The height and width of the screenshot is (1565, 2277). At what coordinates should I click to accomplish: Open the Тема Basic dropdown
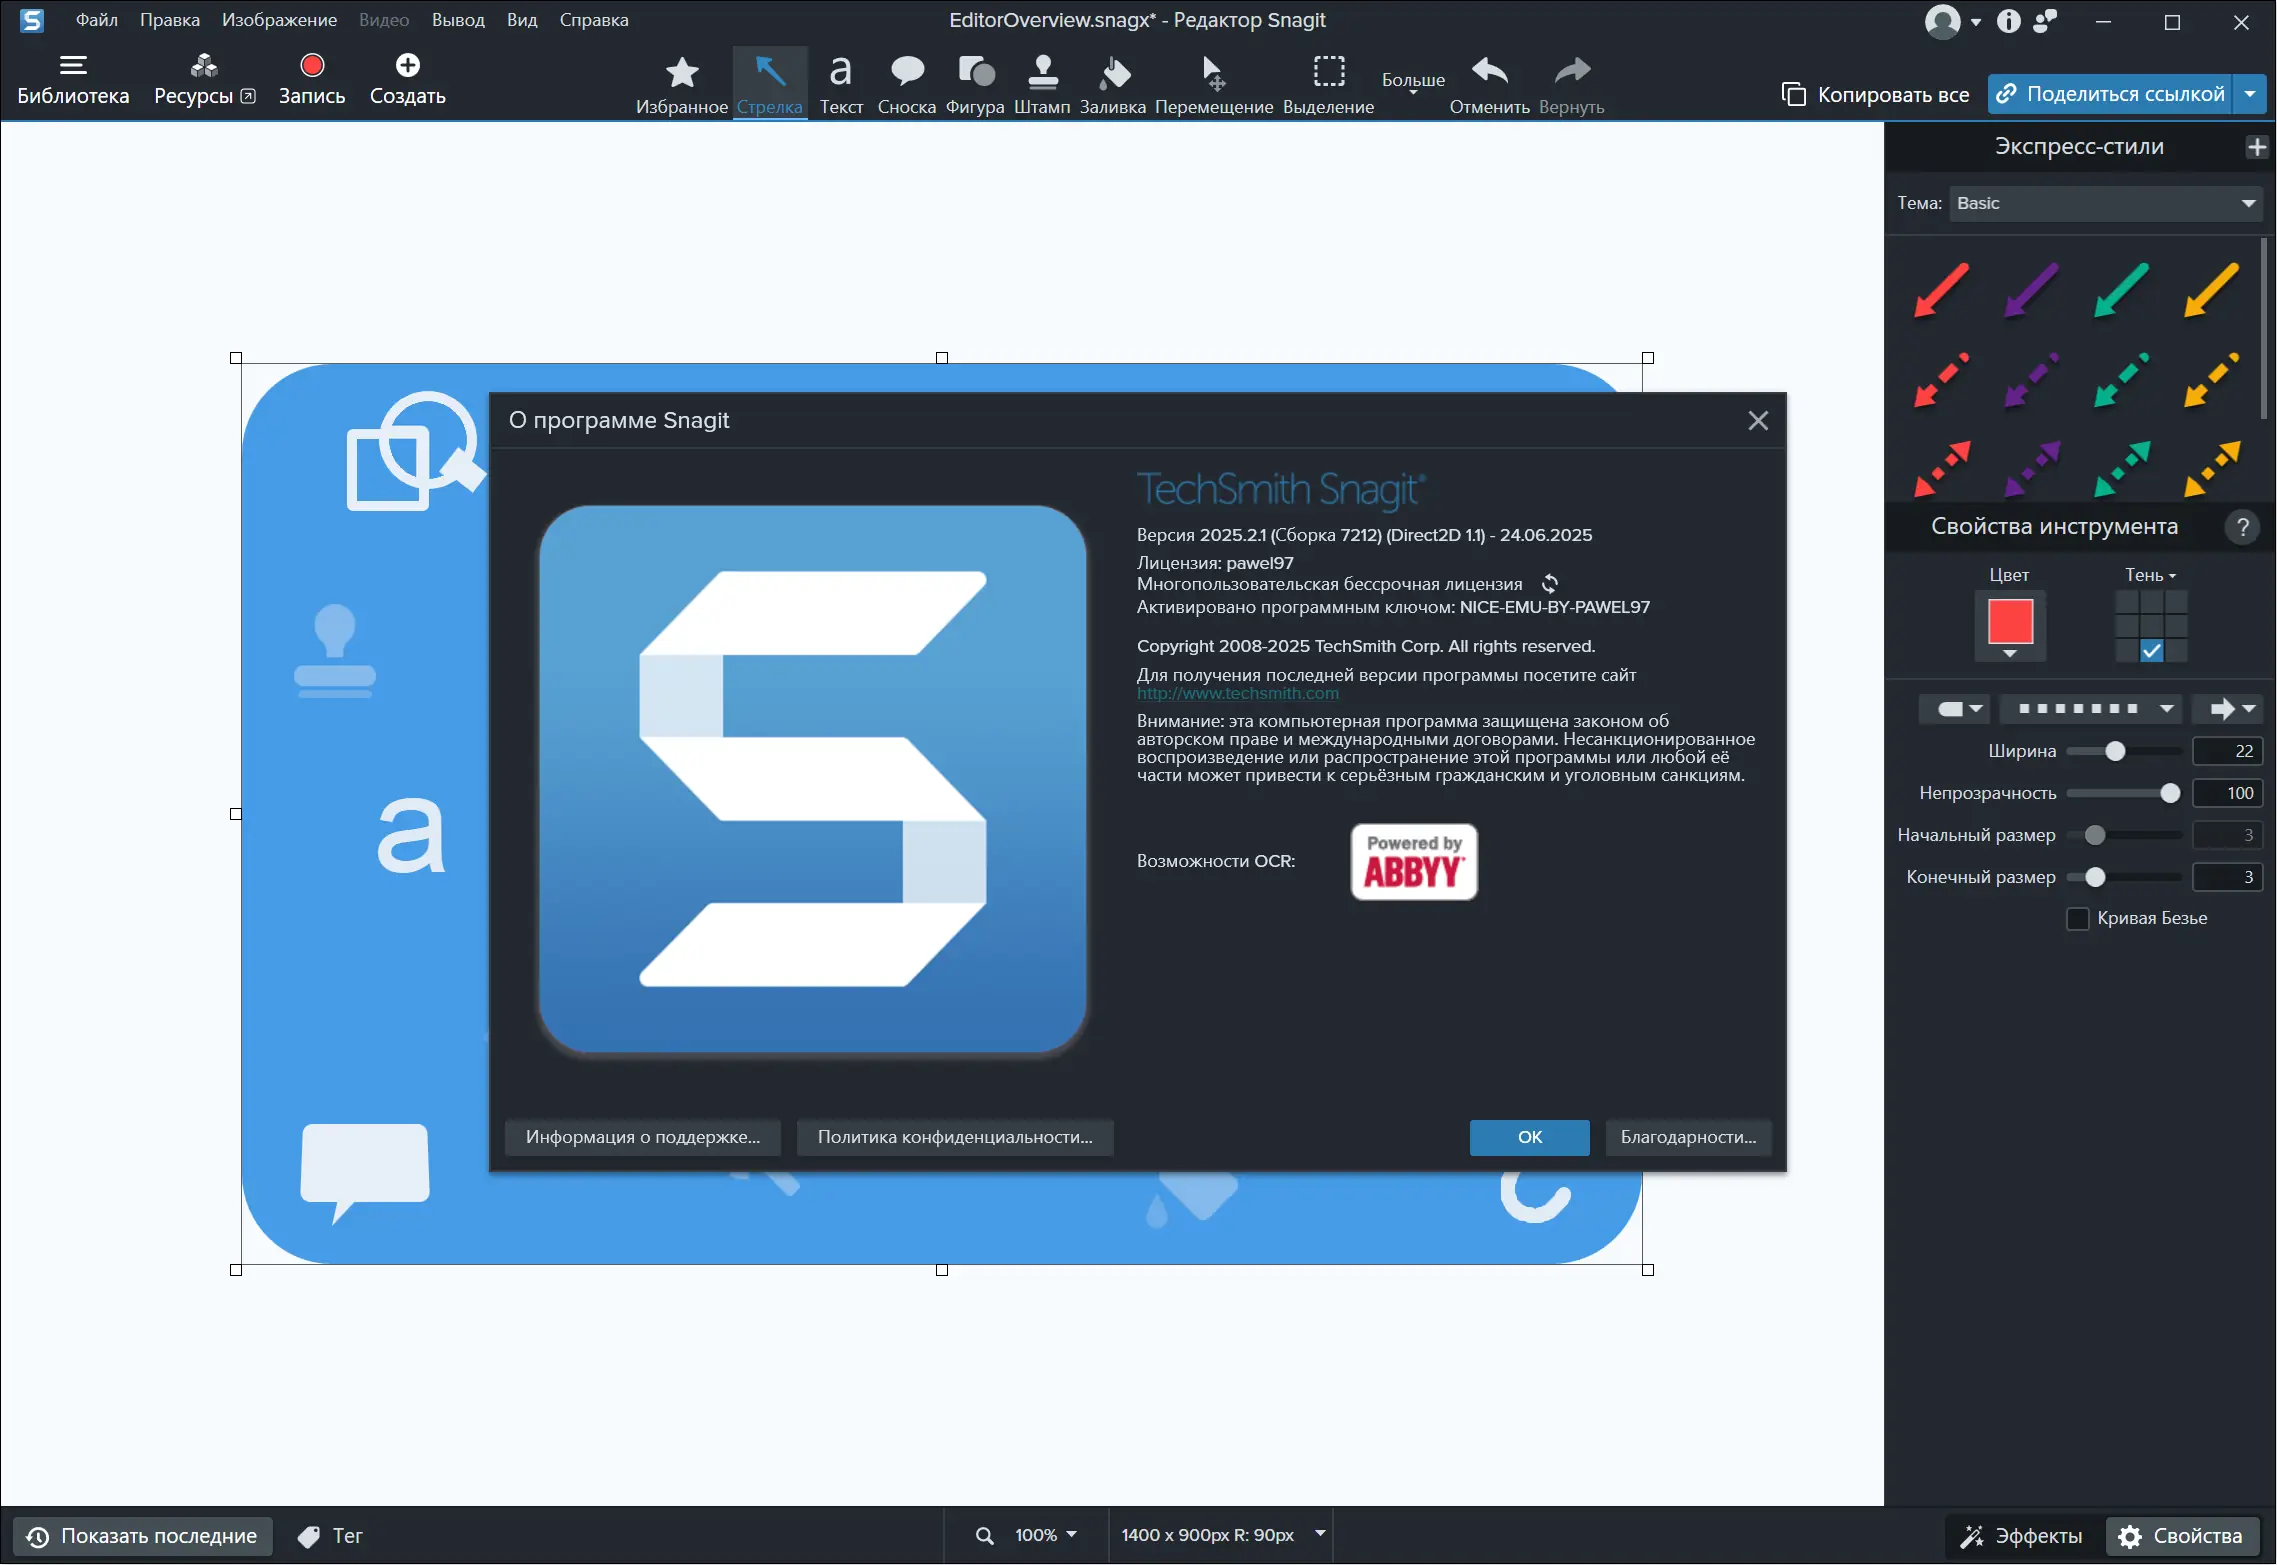pos(2106,204)
